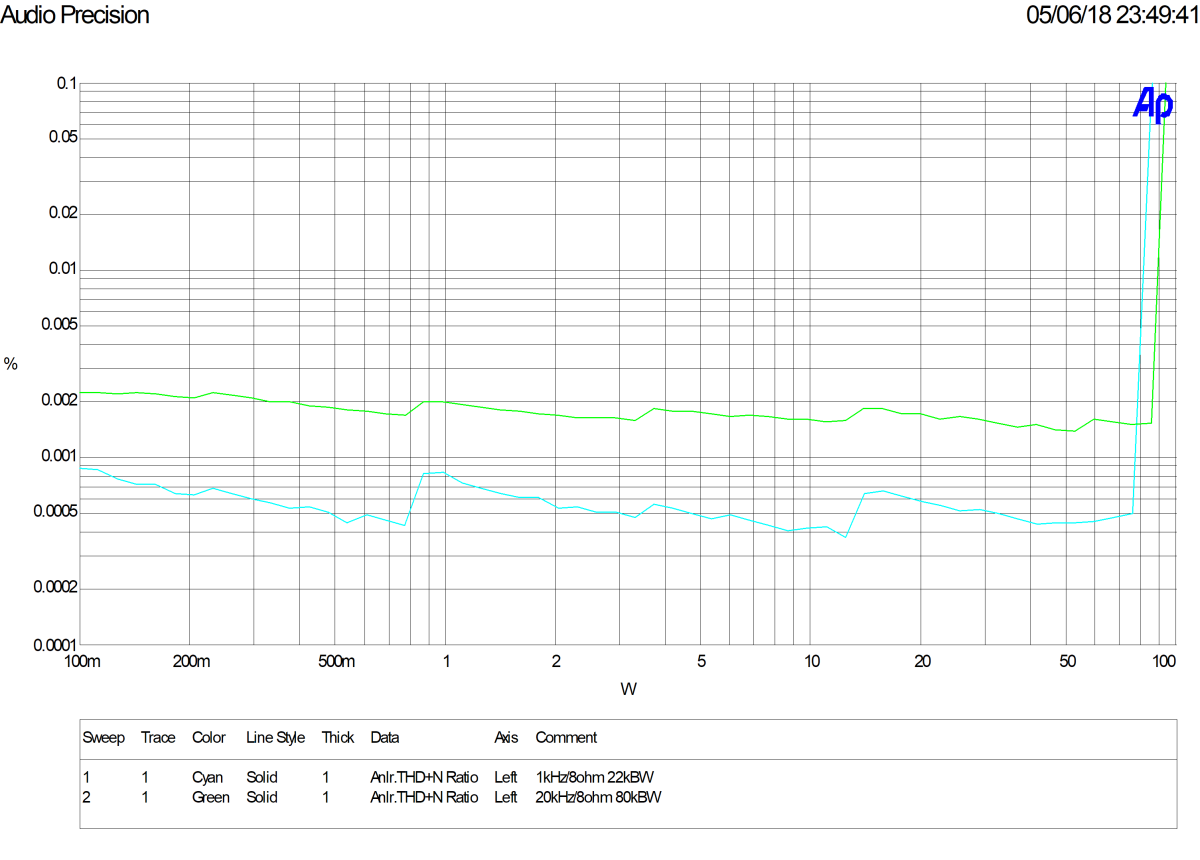Click the 0.05 y-axis label
The width and height of the screenshot is (1200, 860).
click(63, 137)
